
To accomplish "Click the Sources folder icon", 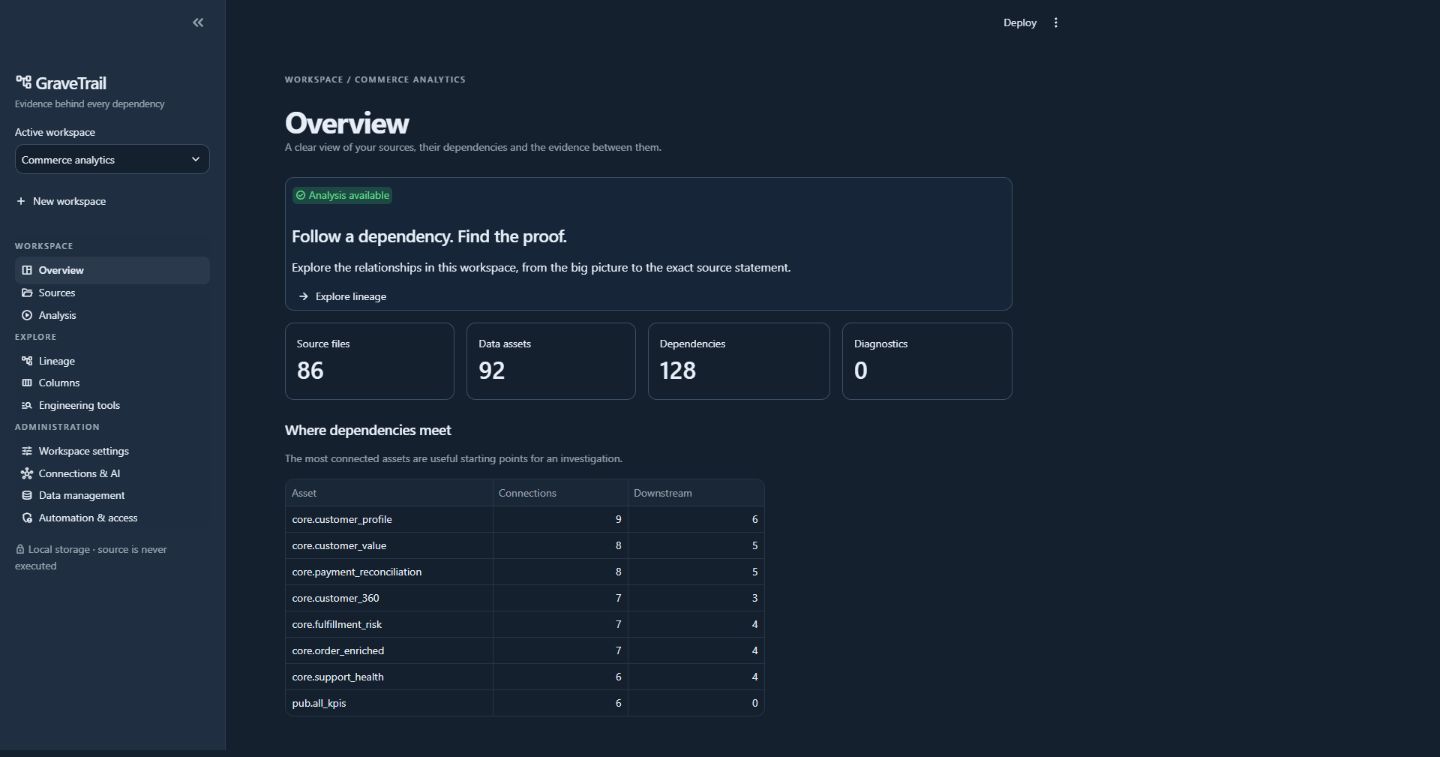I will pyautogui.click(x=27, y=293).
